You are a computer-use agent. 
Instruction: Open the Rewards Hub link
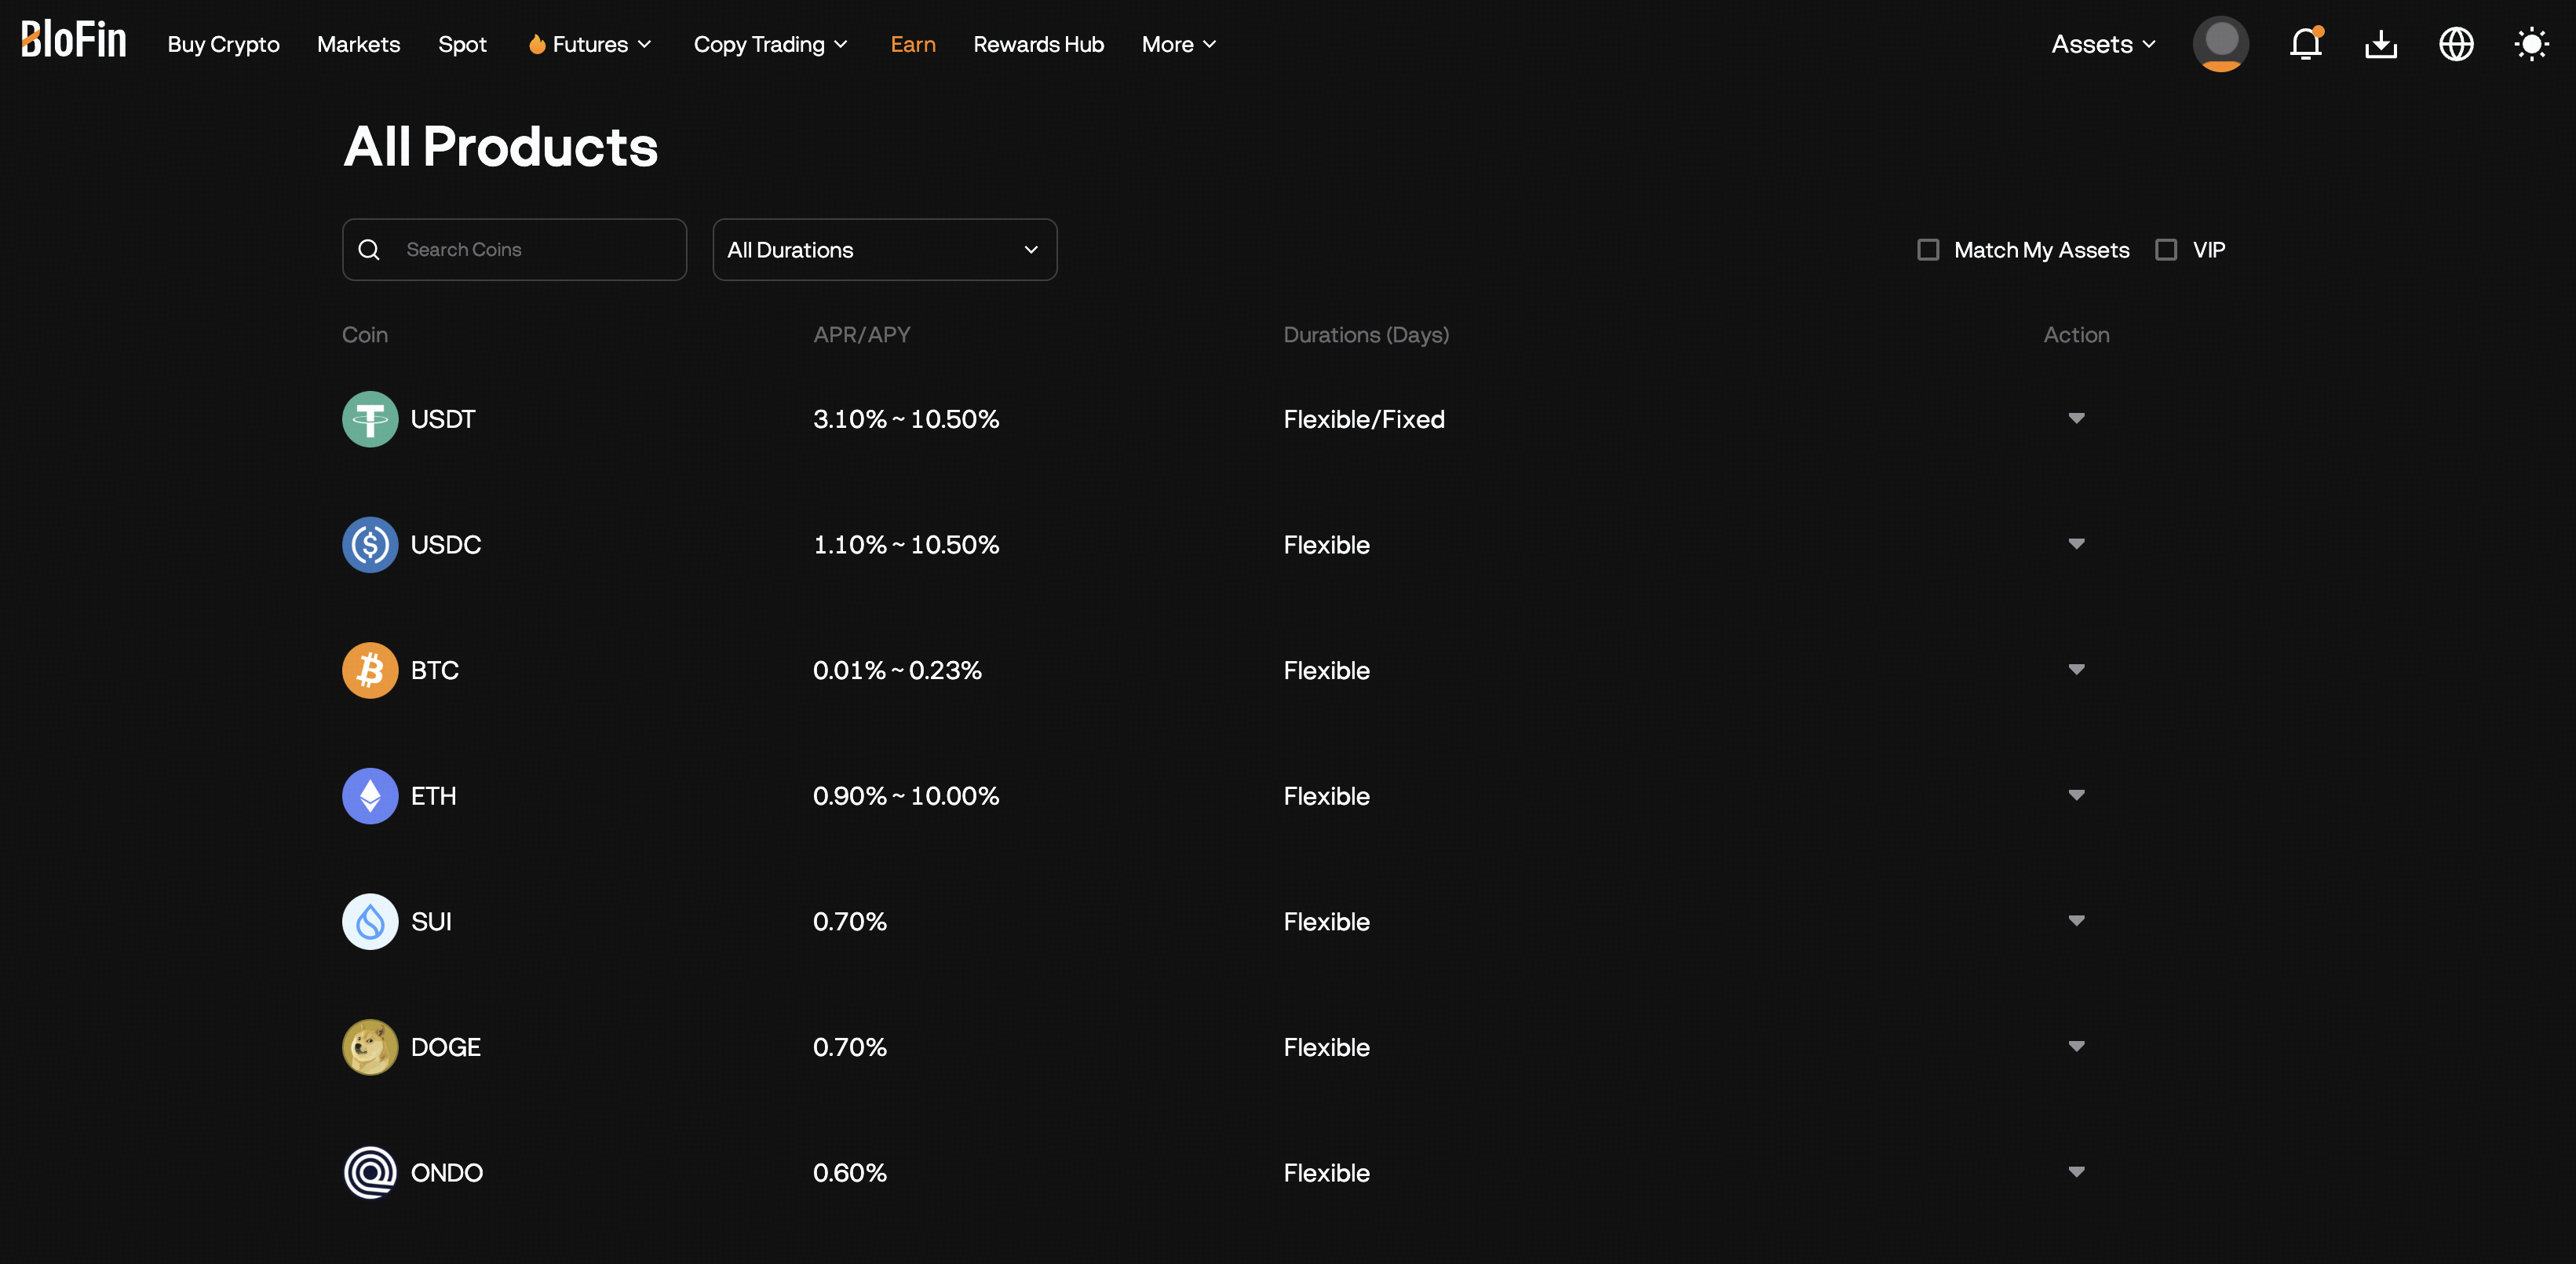pyautogui.click(x=1038, y=44)
